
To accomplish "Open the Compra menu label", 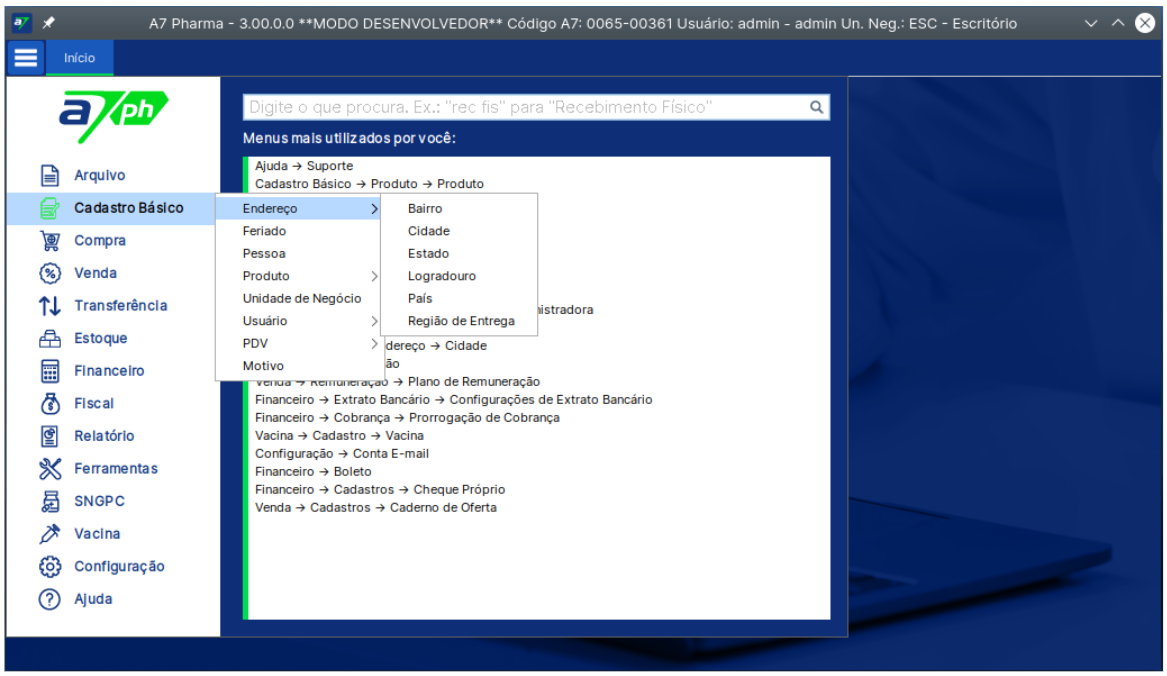I will 100,241.
